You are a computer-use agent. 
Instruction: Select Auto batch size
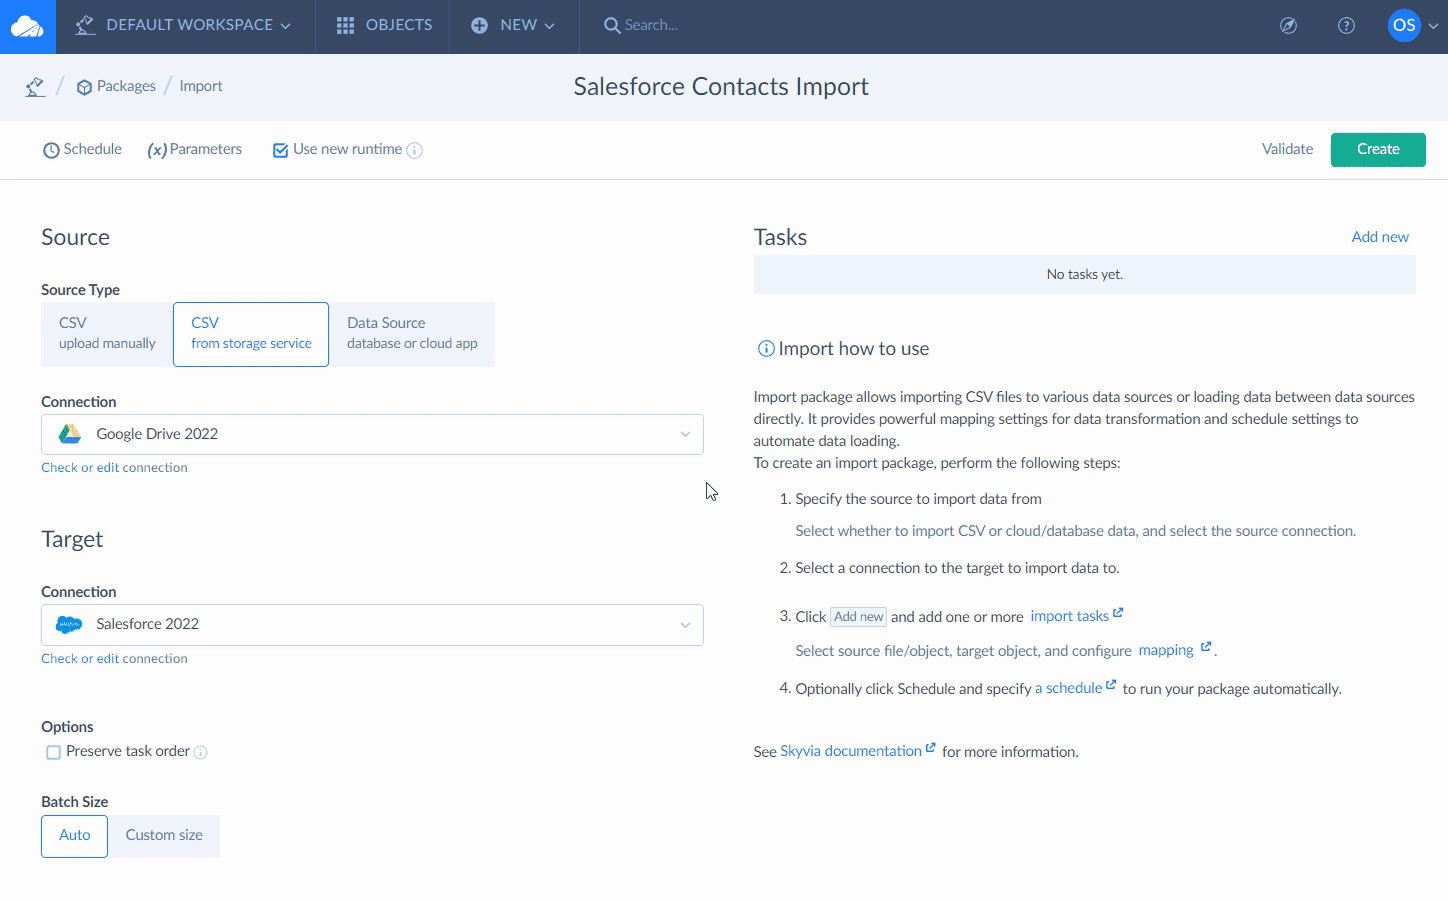[74, 836]
